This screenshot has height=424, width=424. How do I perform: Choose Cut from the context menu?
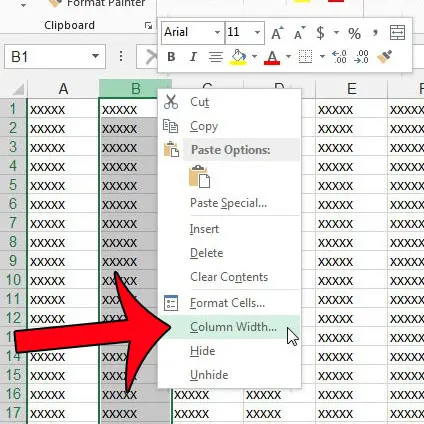tap(230, 102)
